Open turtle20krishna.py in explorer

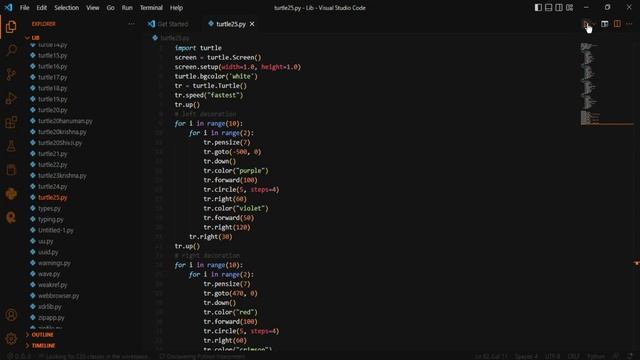62,132
